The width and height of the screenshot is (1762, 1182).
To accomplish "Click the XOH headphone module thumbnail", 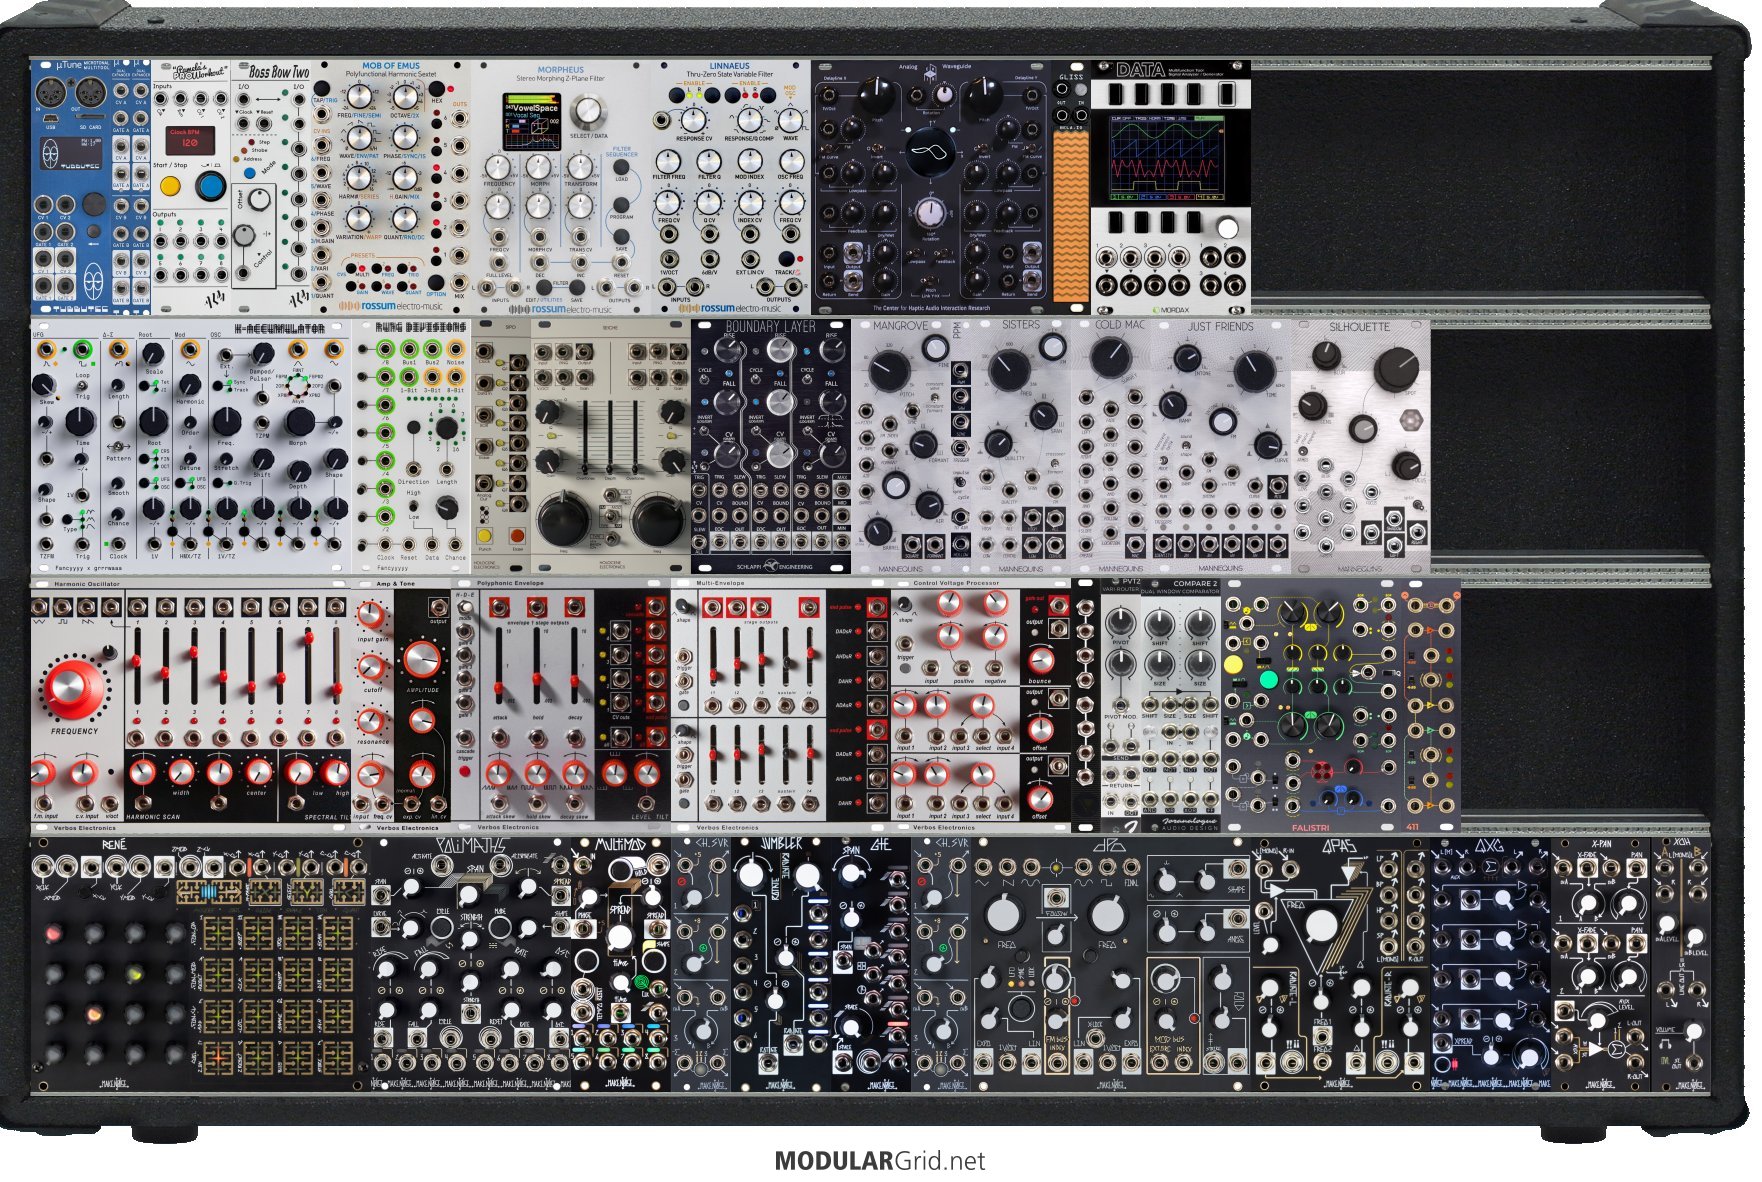I will pos(1681,963).
